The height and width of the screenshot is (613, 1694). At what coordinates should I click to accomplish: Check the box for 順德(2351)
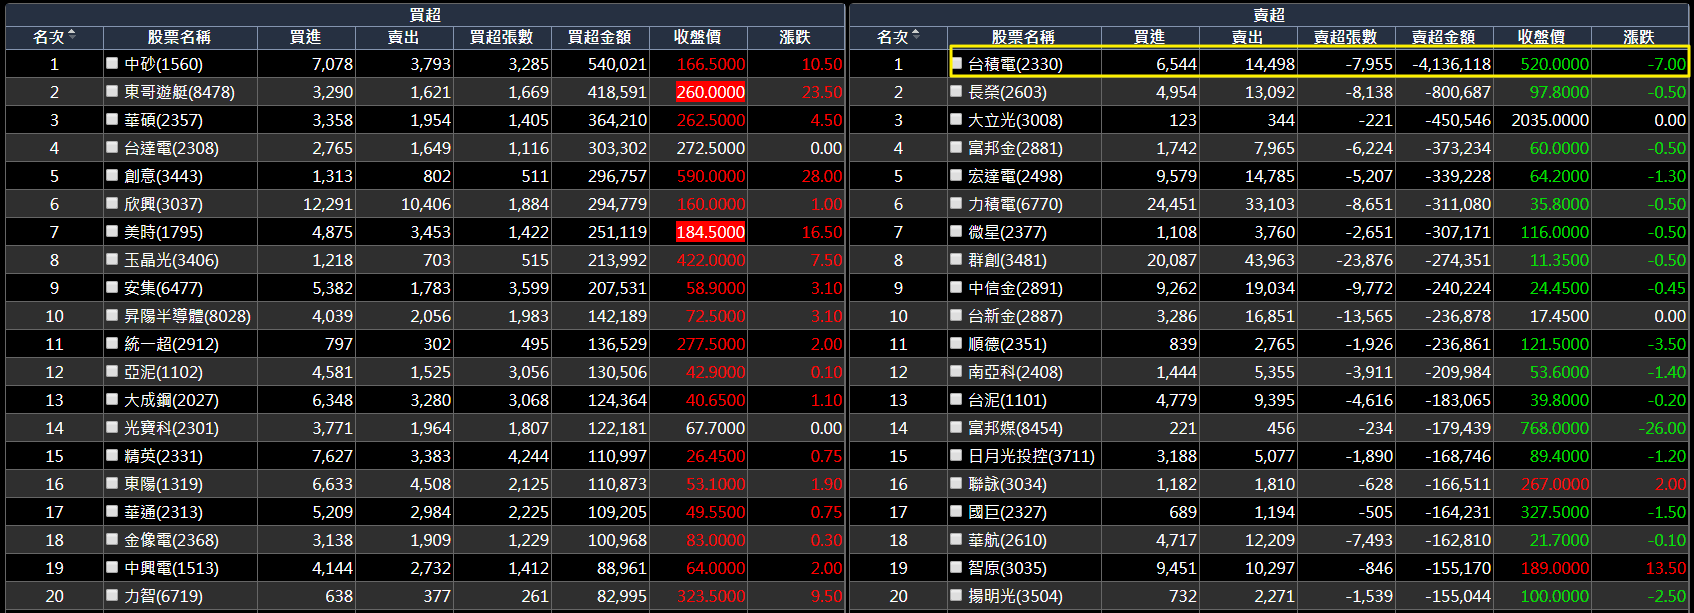(956, 343)
